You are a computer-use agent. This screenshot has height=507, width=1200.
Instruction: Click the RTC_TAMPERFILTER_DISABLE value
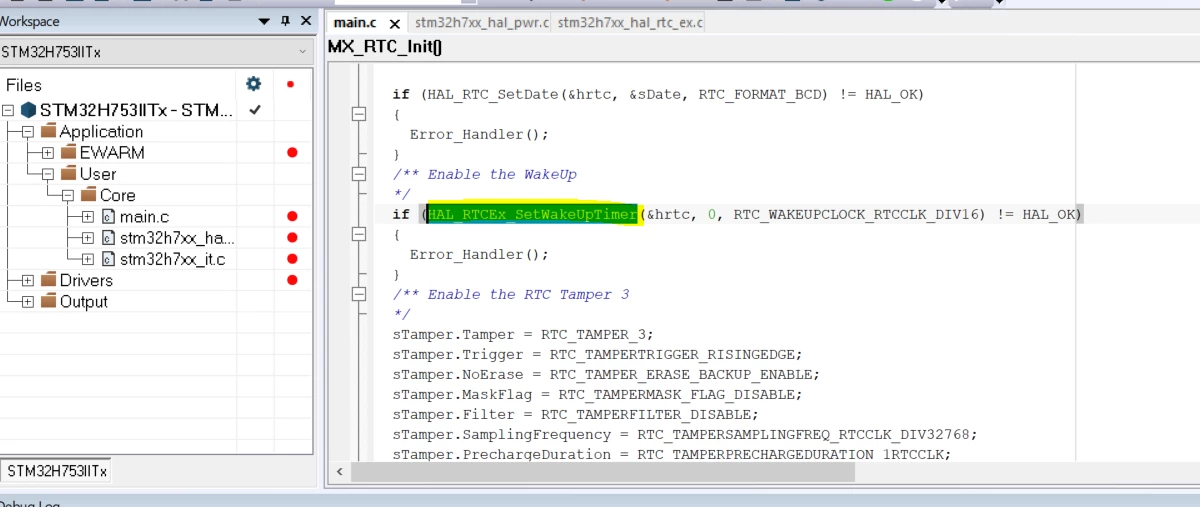click(x=645, y=414)
